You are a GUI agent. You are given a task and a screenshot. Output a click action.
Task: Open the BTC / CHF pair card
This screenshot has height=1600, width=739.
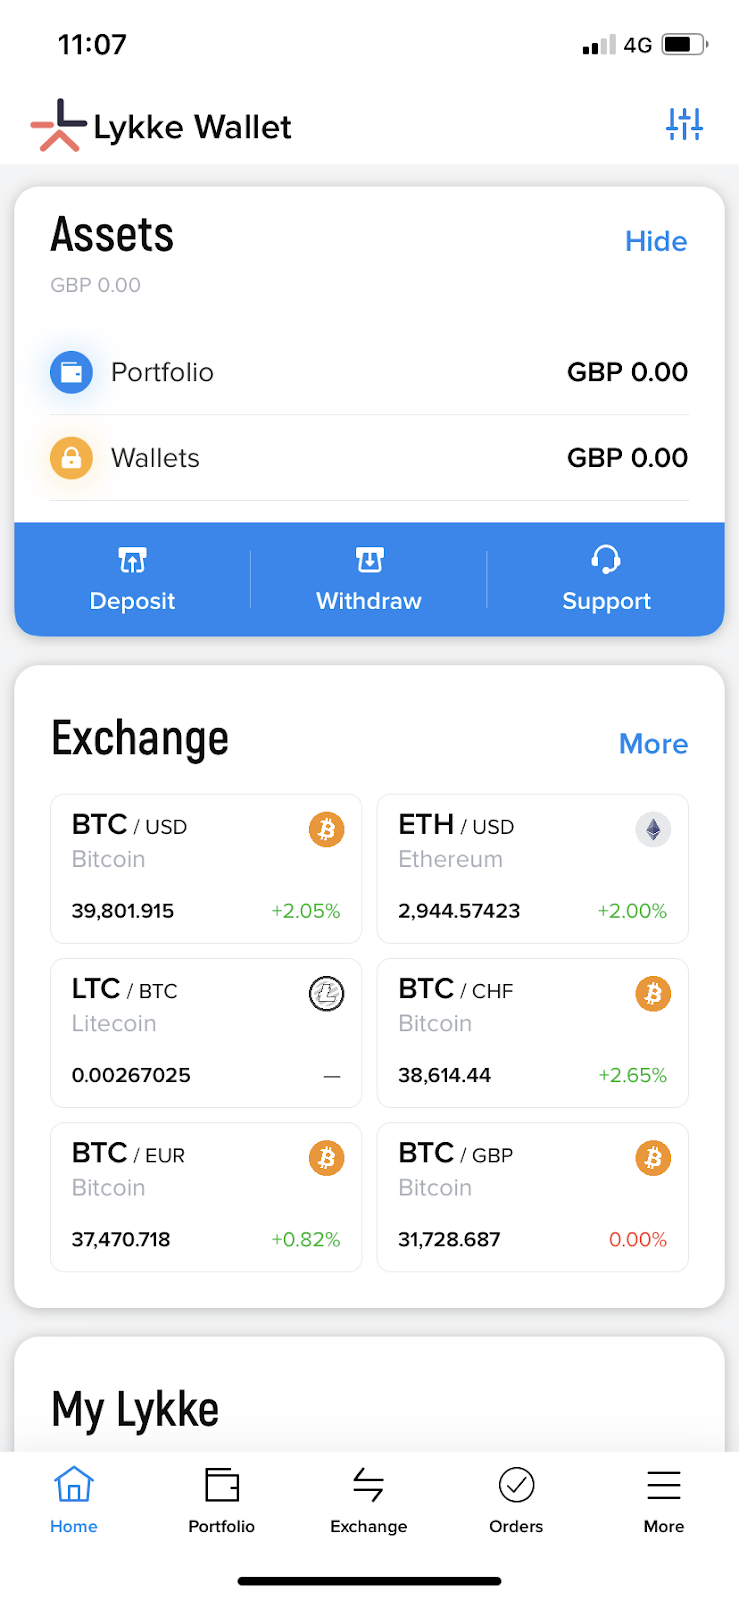[532, 1032]
